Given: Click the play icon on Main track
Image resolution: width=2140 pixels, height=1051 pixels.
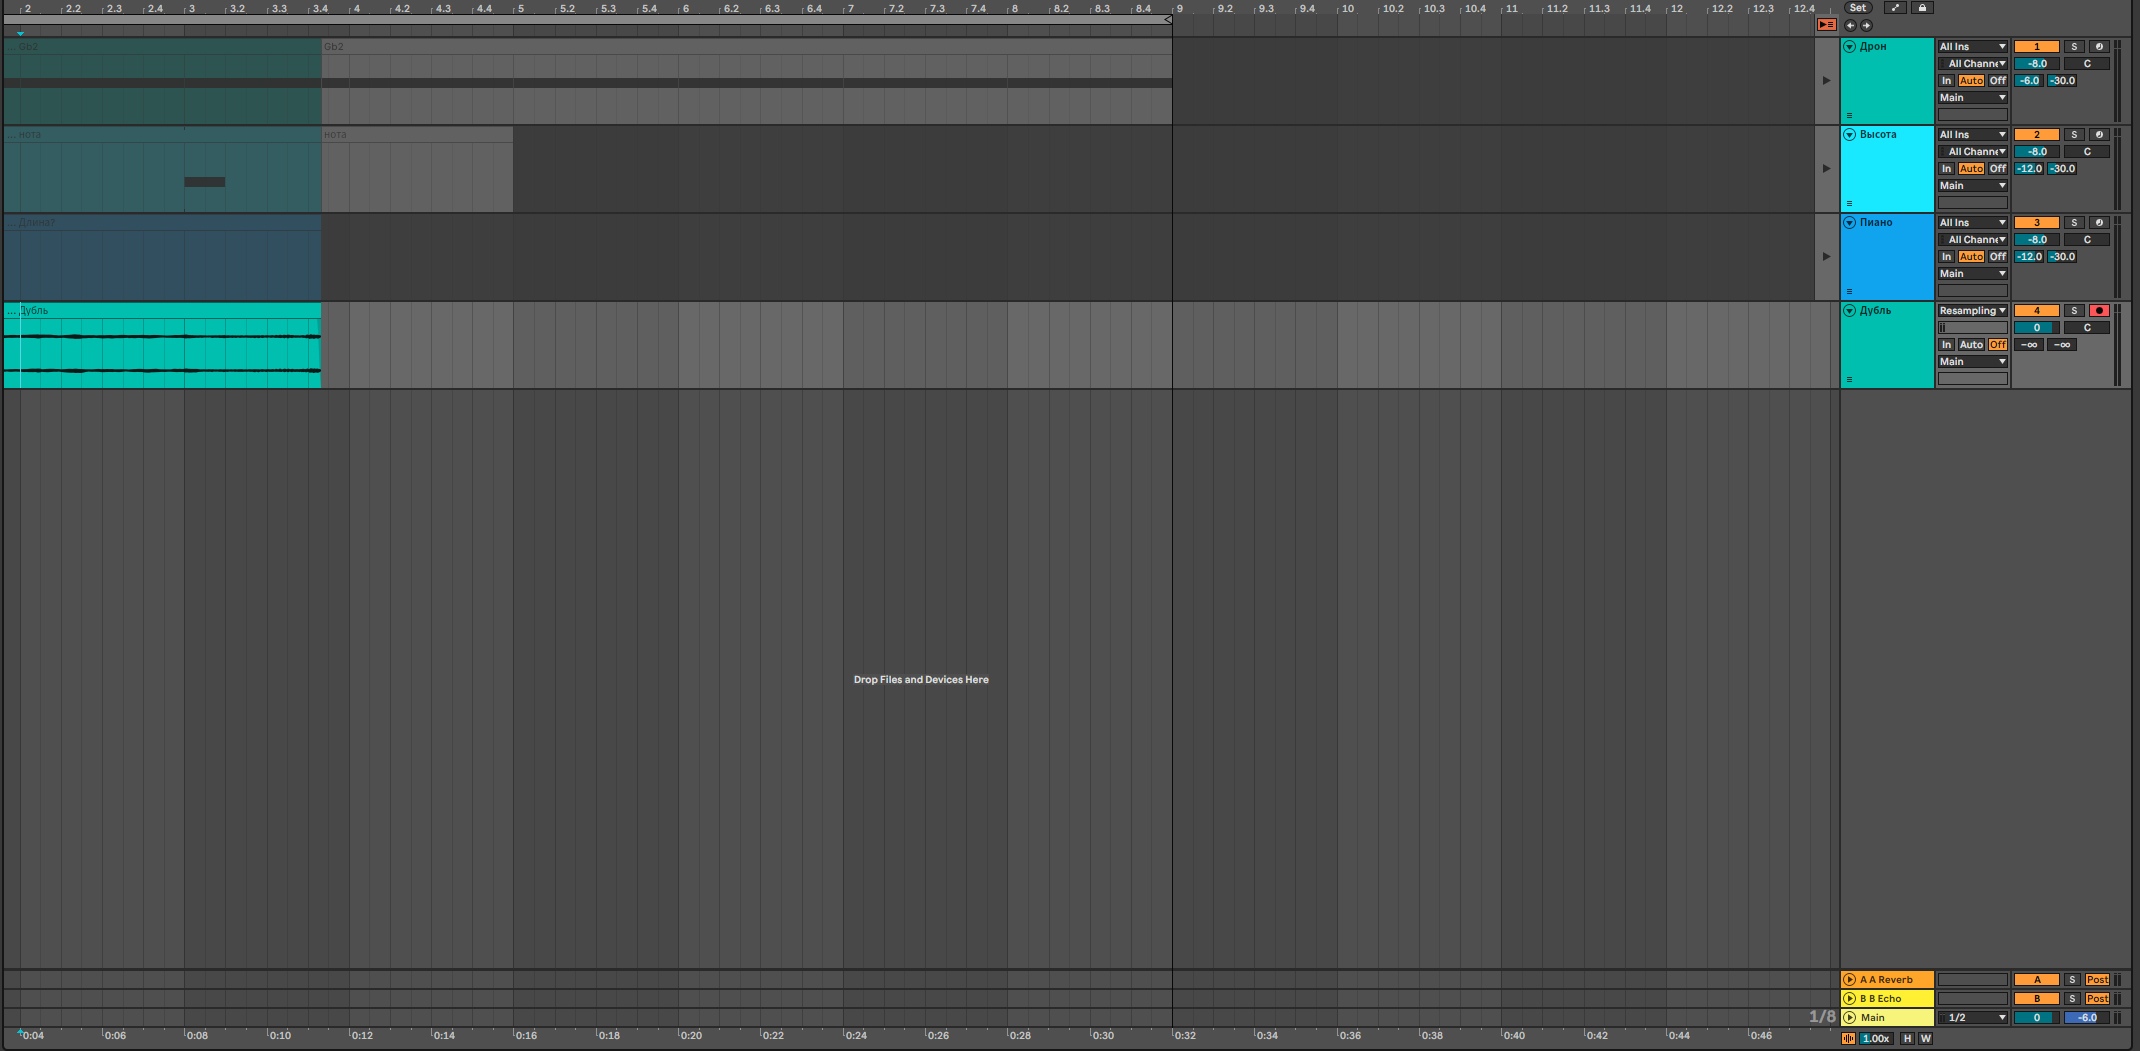Looking at the screenshot, I should (1850, 1018).
